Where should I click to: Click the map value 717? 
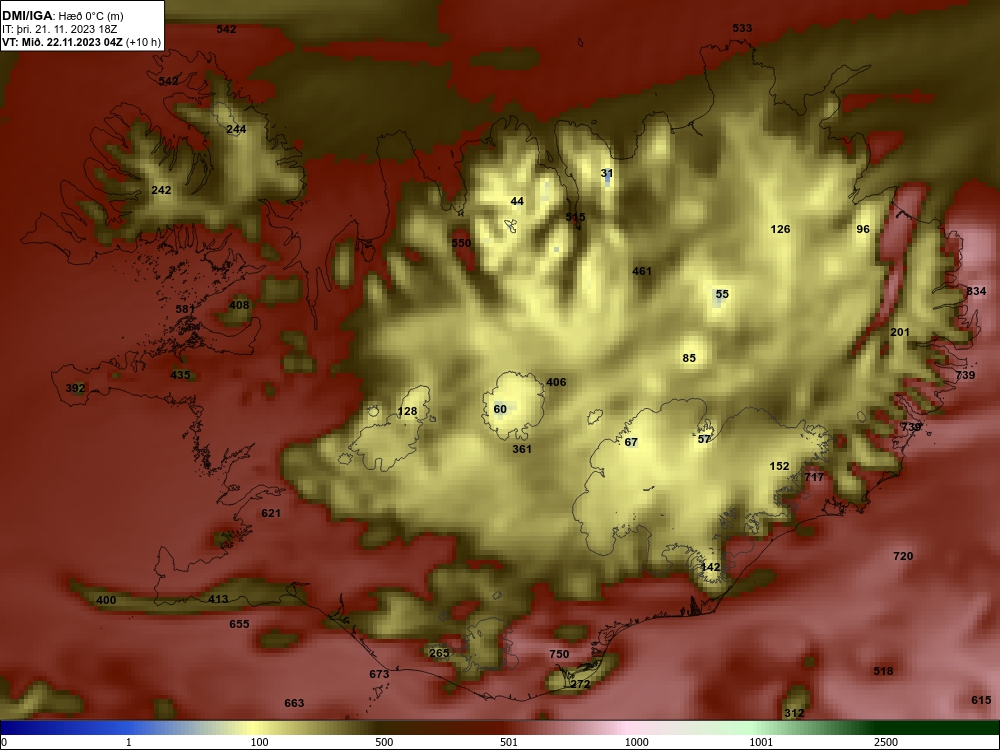814,477
